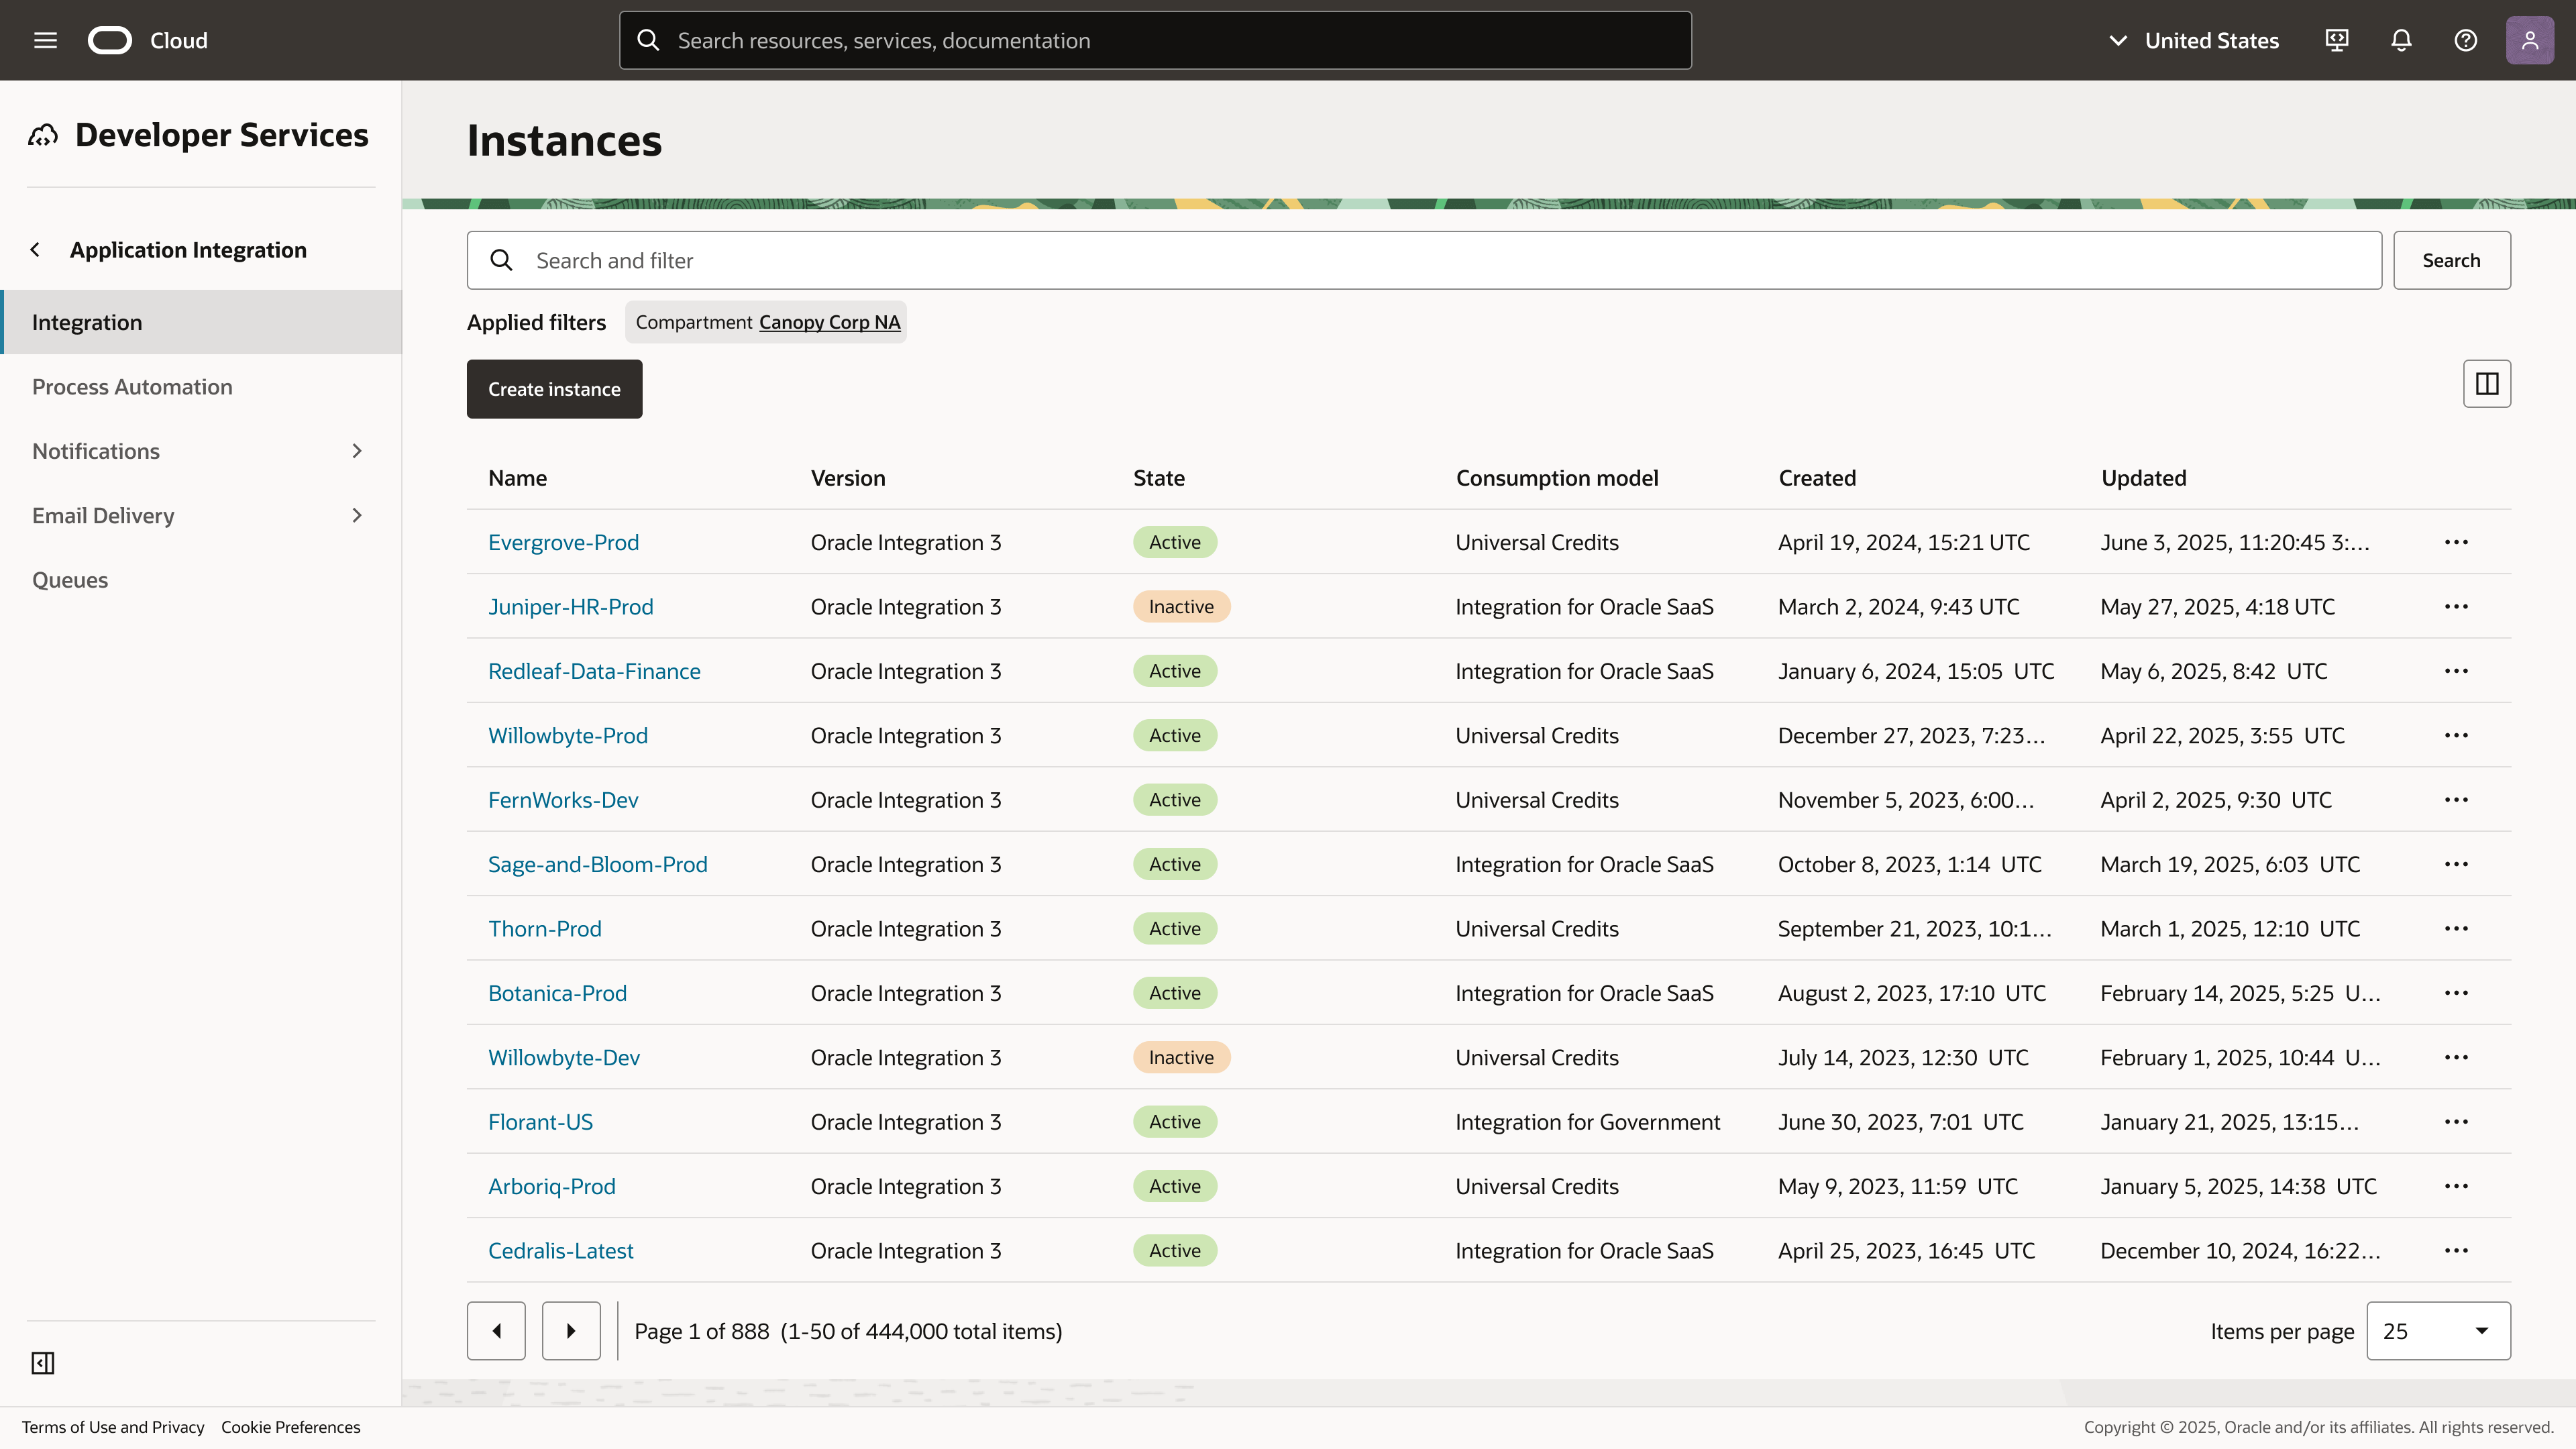Viewport: 2576px width, 1449px height.
Task: Toggle the column manager panel
Action: click(x=2487, y=383)
